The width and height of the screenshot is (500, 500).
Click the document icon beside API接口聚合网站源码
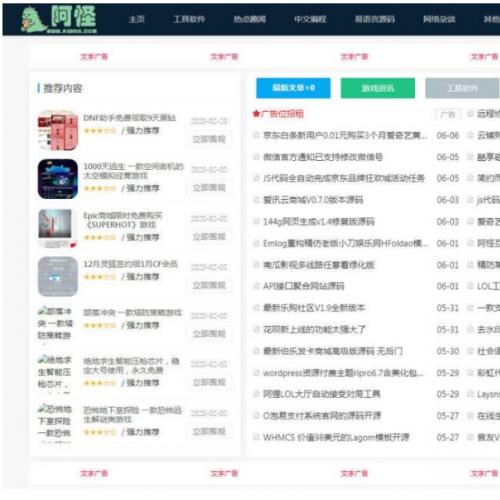pos(256,286)
